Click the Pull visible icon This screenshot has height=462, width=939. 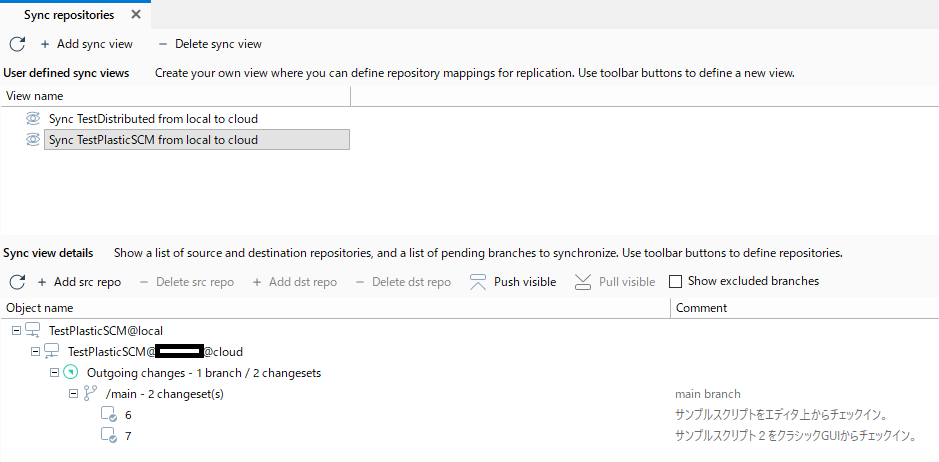[583, 282]
